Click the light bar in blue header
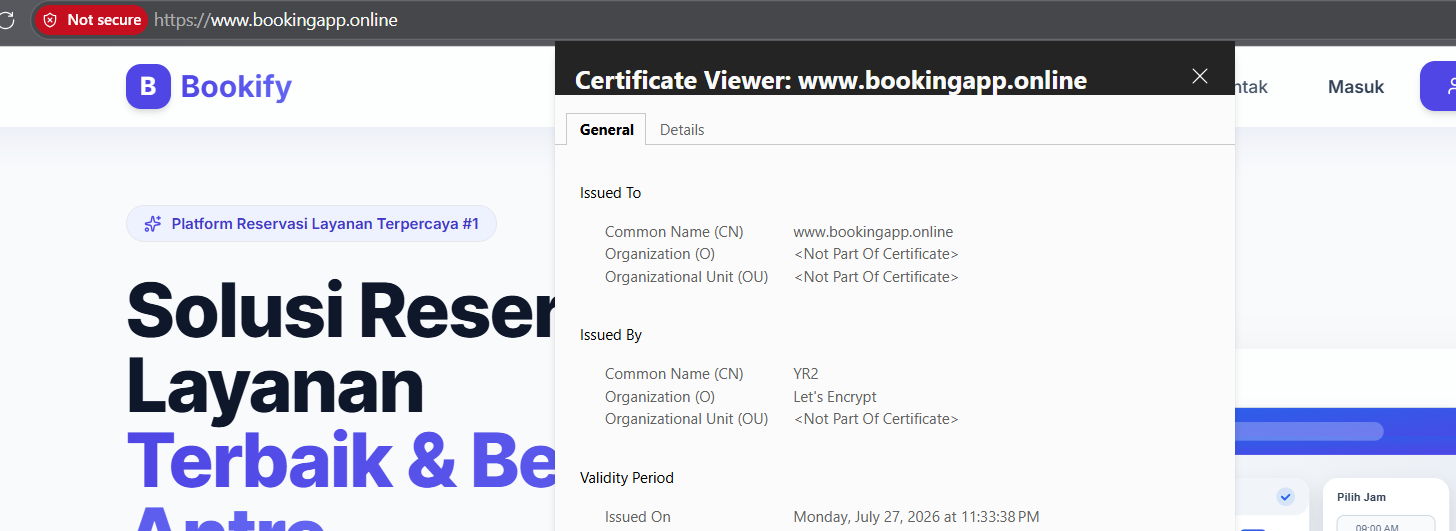The image size is (1456, 531). click(1310, 431)
